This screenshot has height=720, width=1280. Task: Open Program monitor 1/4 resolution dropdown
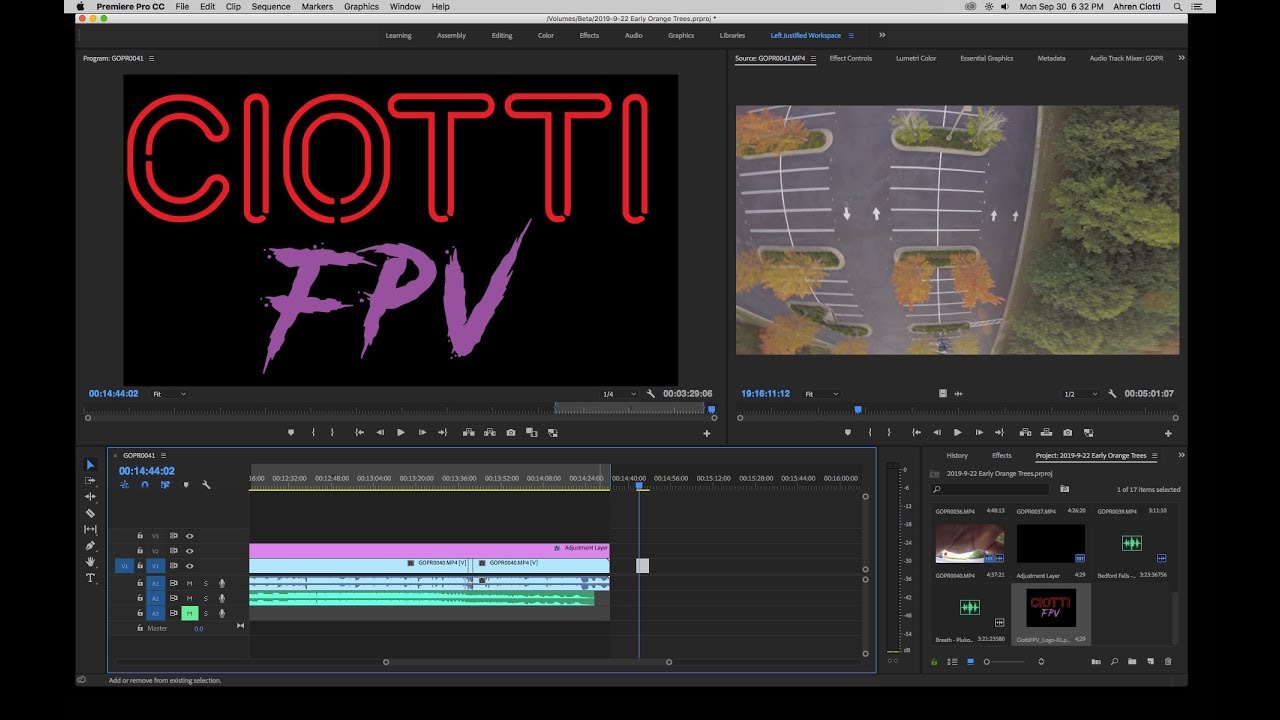coord(618,394)
